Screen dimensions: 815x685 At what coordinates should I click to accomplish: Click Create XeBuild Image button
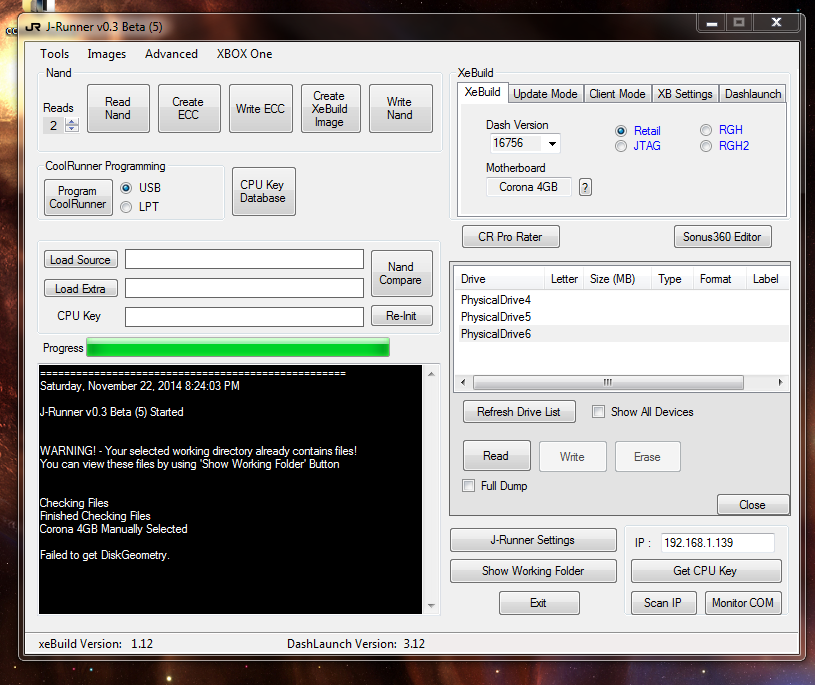(x=331, y=109)
